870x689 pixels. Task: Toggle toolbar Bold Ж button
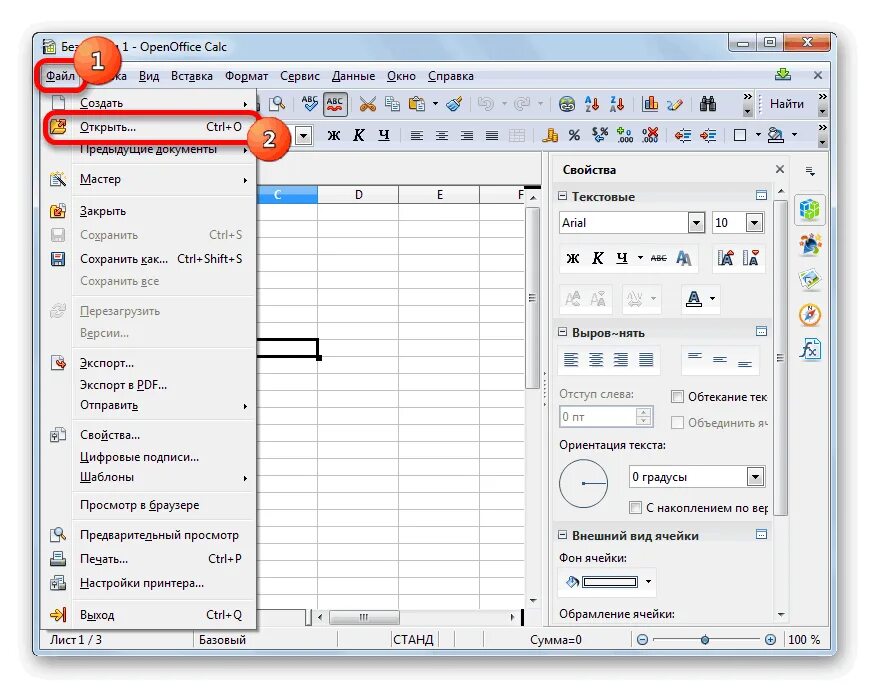pyautogui.click(x=333, y=135)
